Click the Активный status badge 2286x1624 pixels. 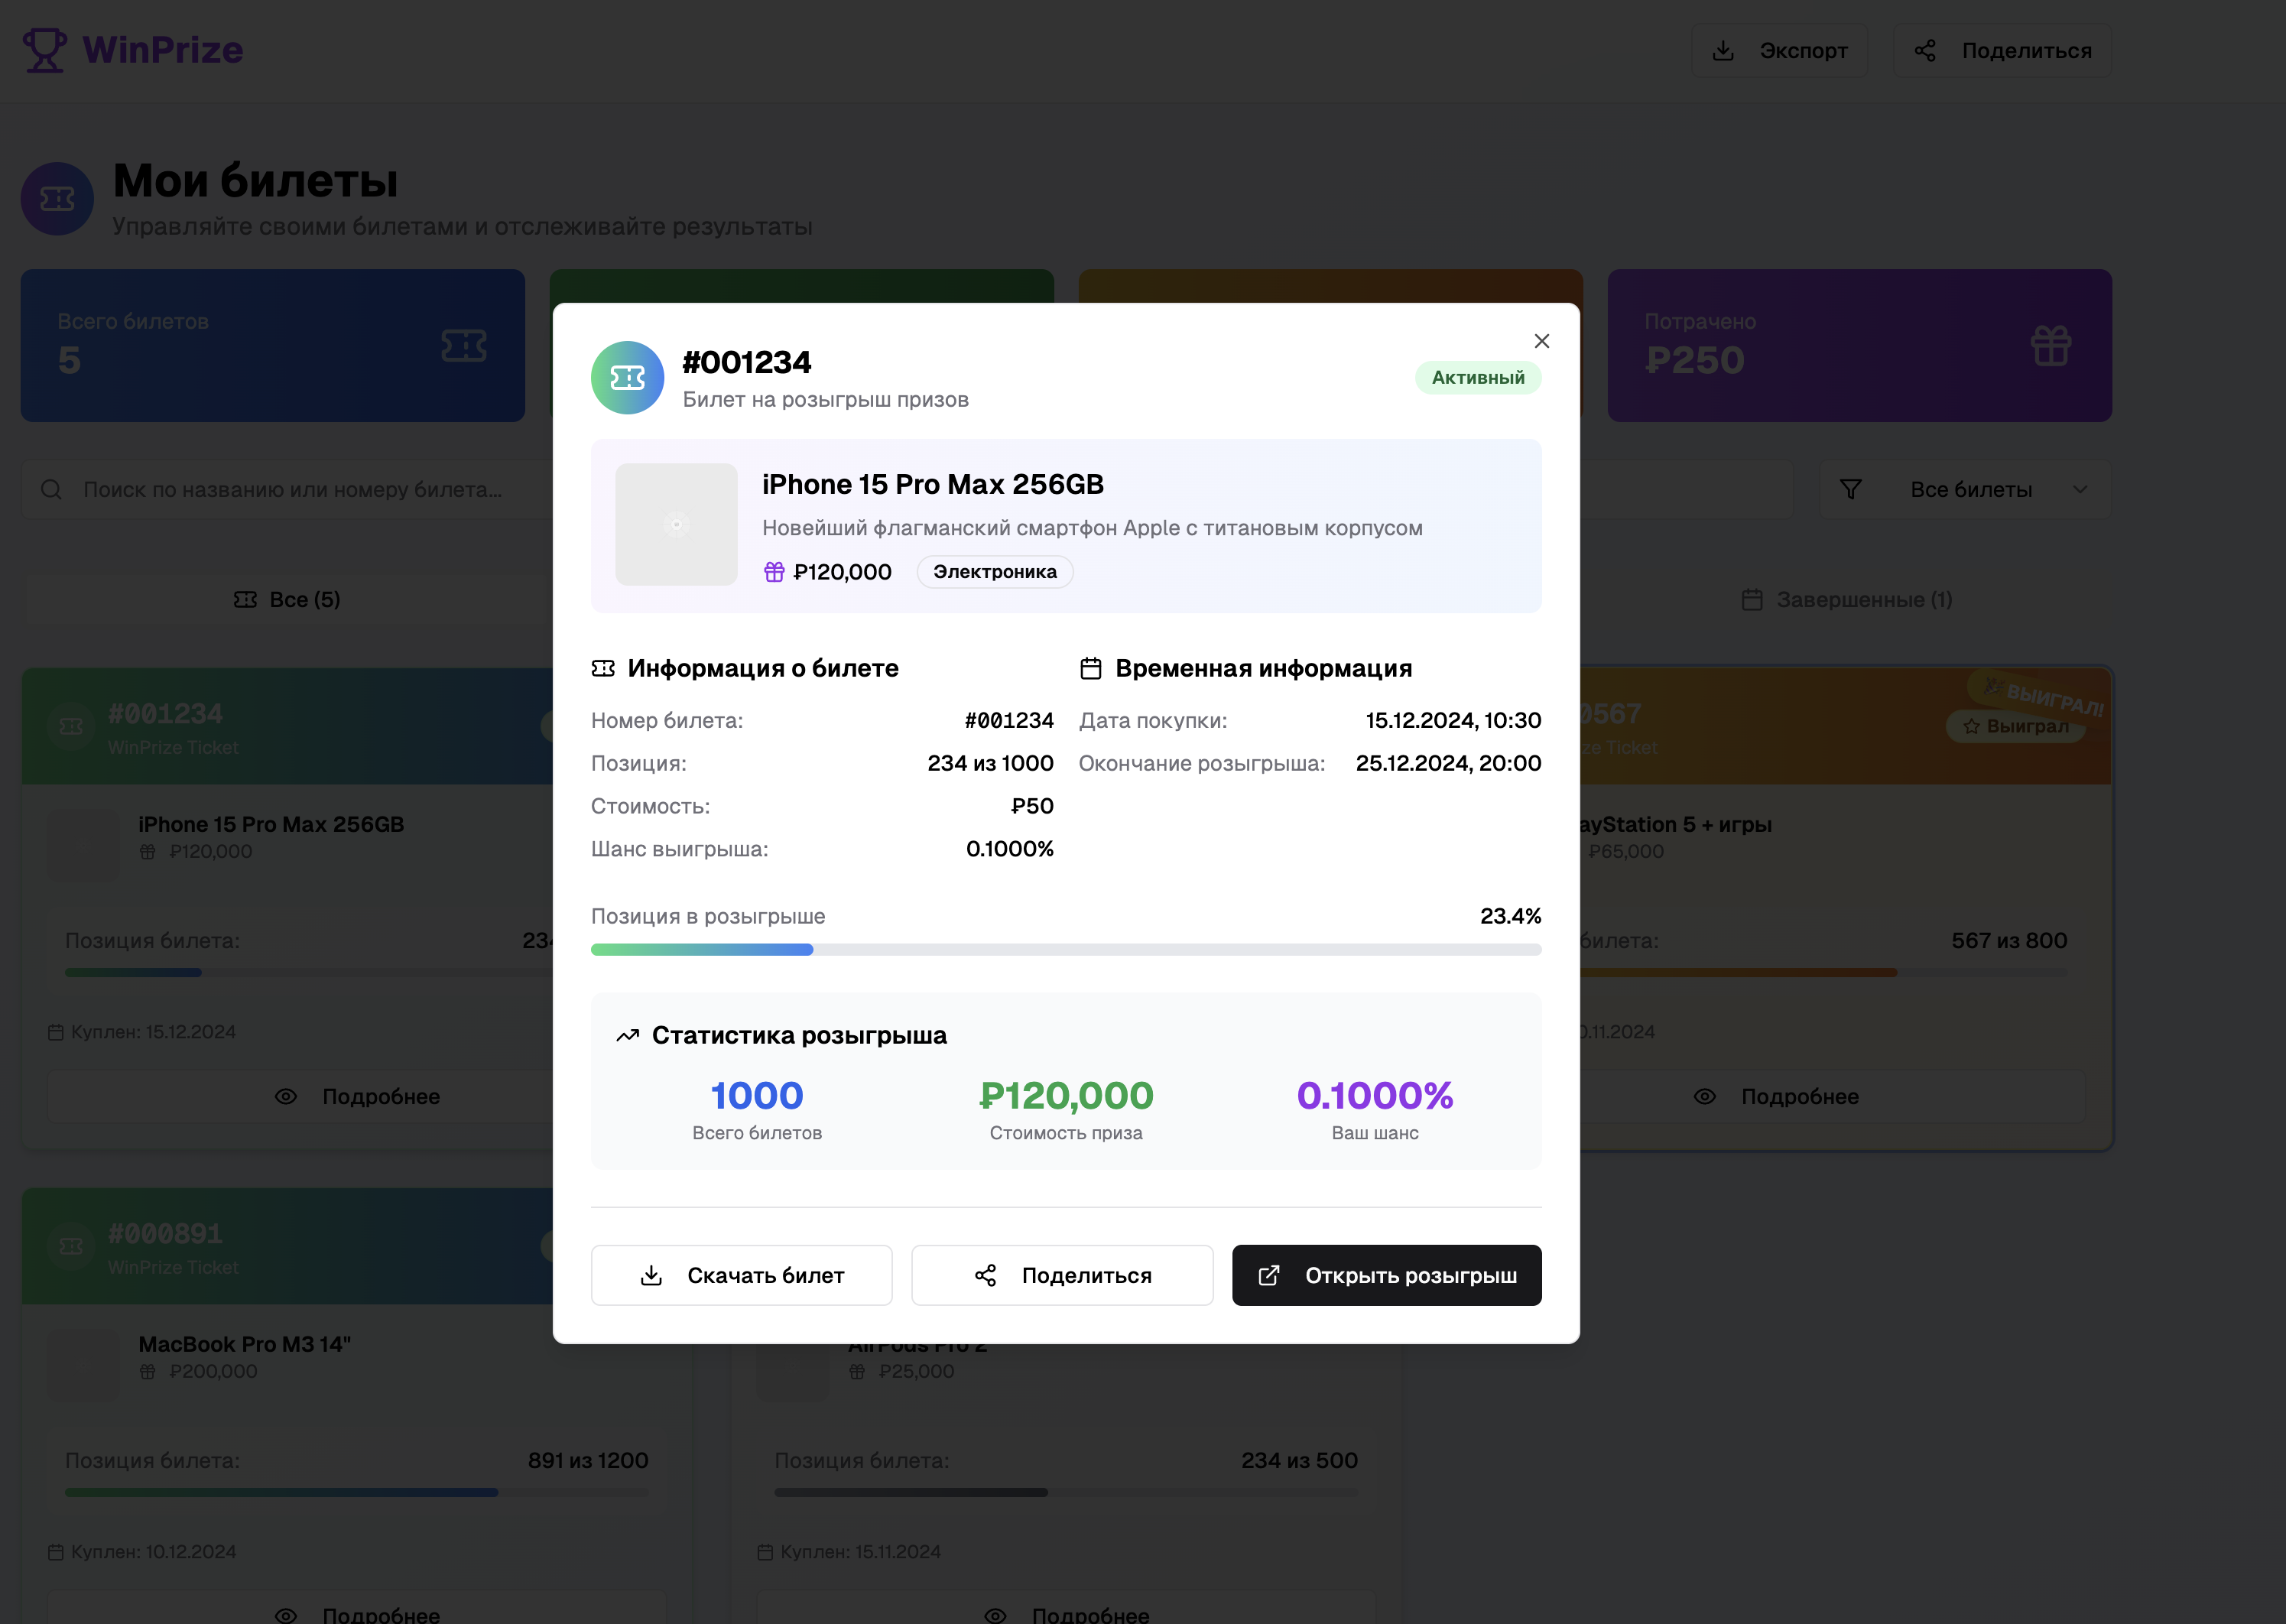point(1477,378)
